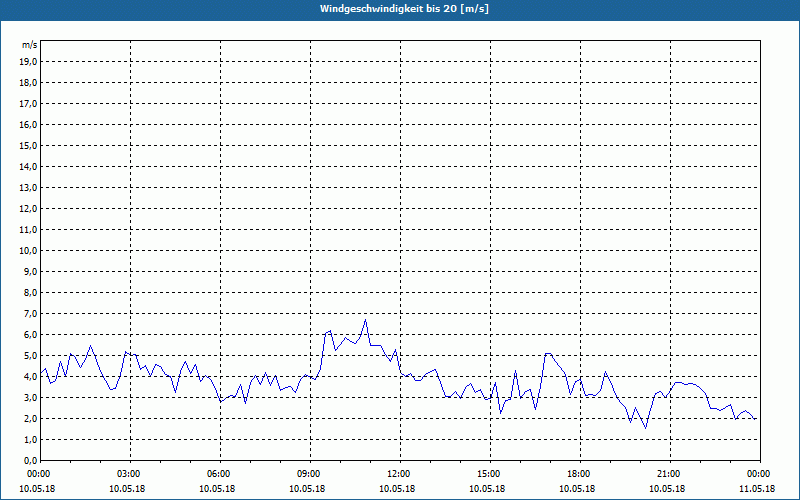
Task: Select date "10.05.18" beneath the 12:00 label
Action: [x=397, y=489]
